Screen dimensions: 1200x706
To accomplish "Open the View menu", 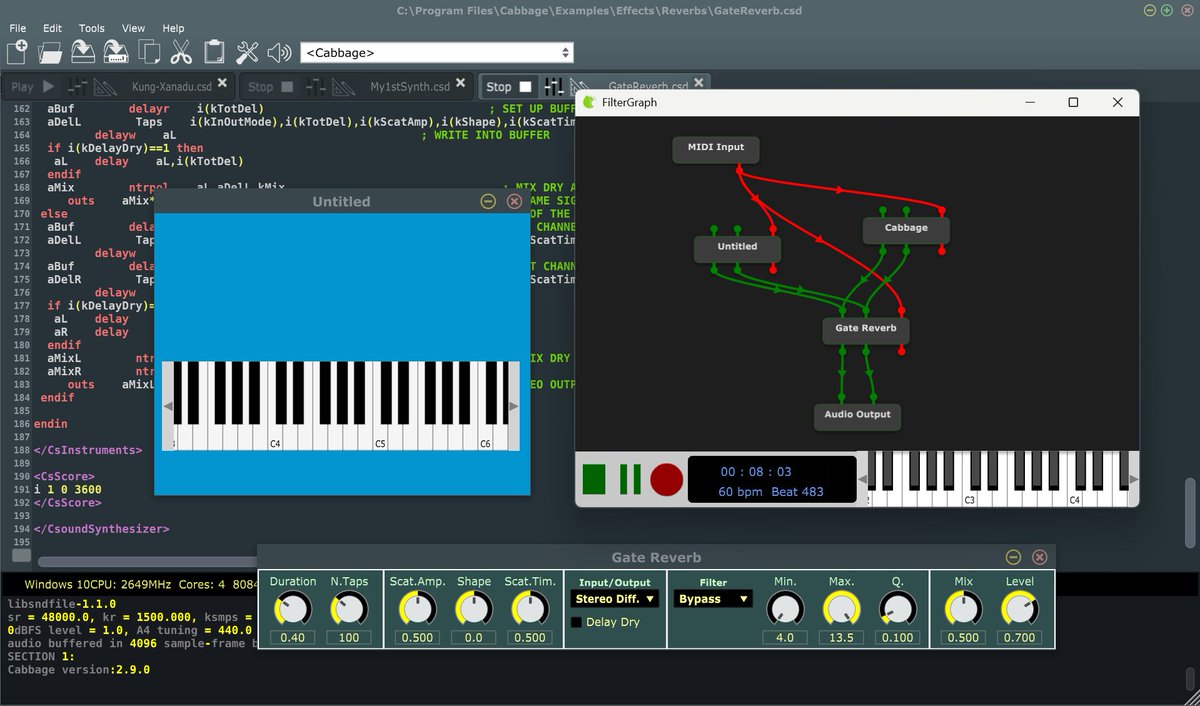I will coord(133,28).
